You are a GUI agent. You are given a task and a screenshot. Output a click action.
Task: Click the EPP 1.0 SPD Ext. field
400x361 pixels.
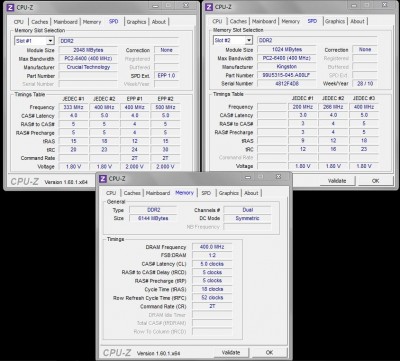click(166, 76)
